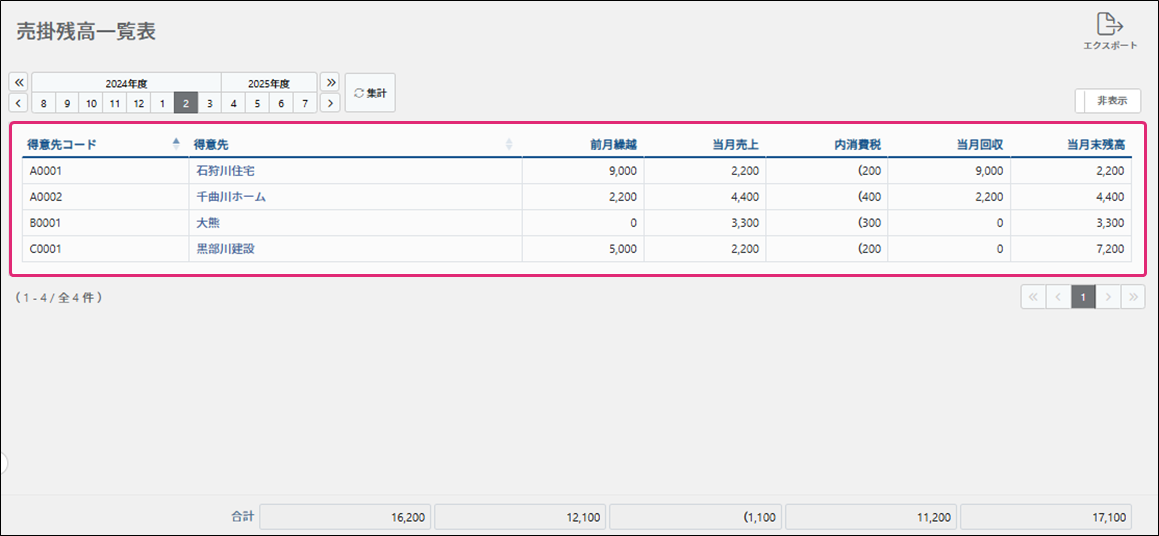Advance one month with single-right arrow

click(330, 103)
